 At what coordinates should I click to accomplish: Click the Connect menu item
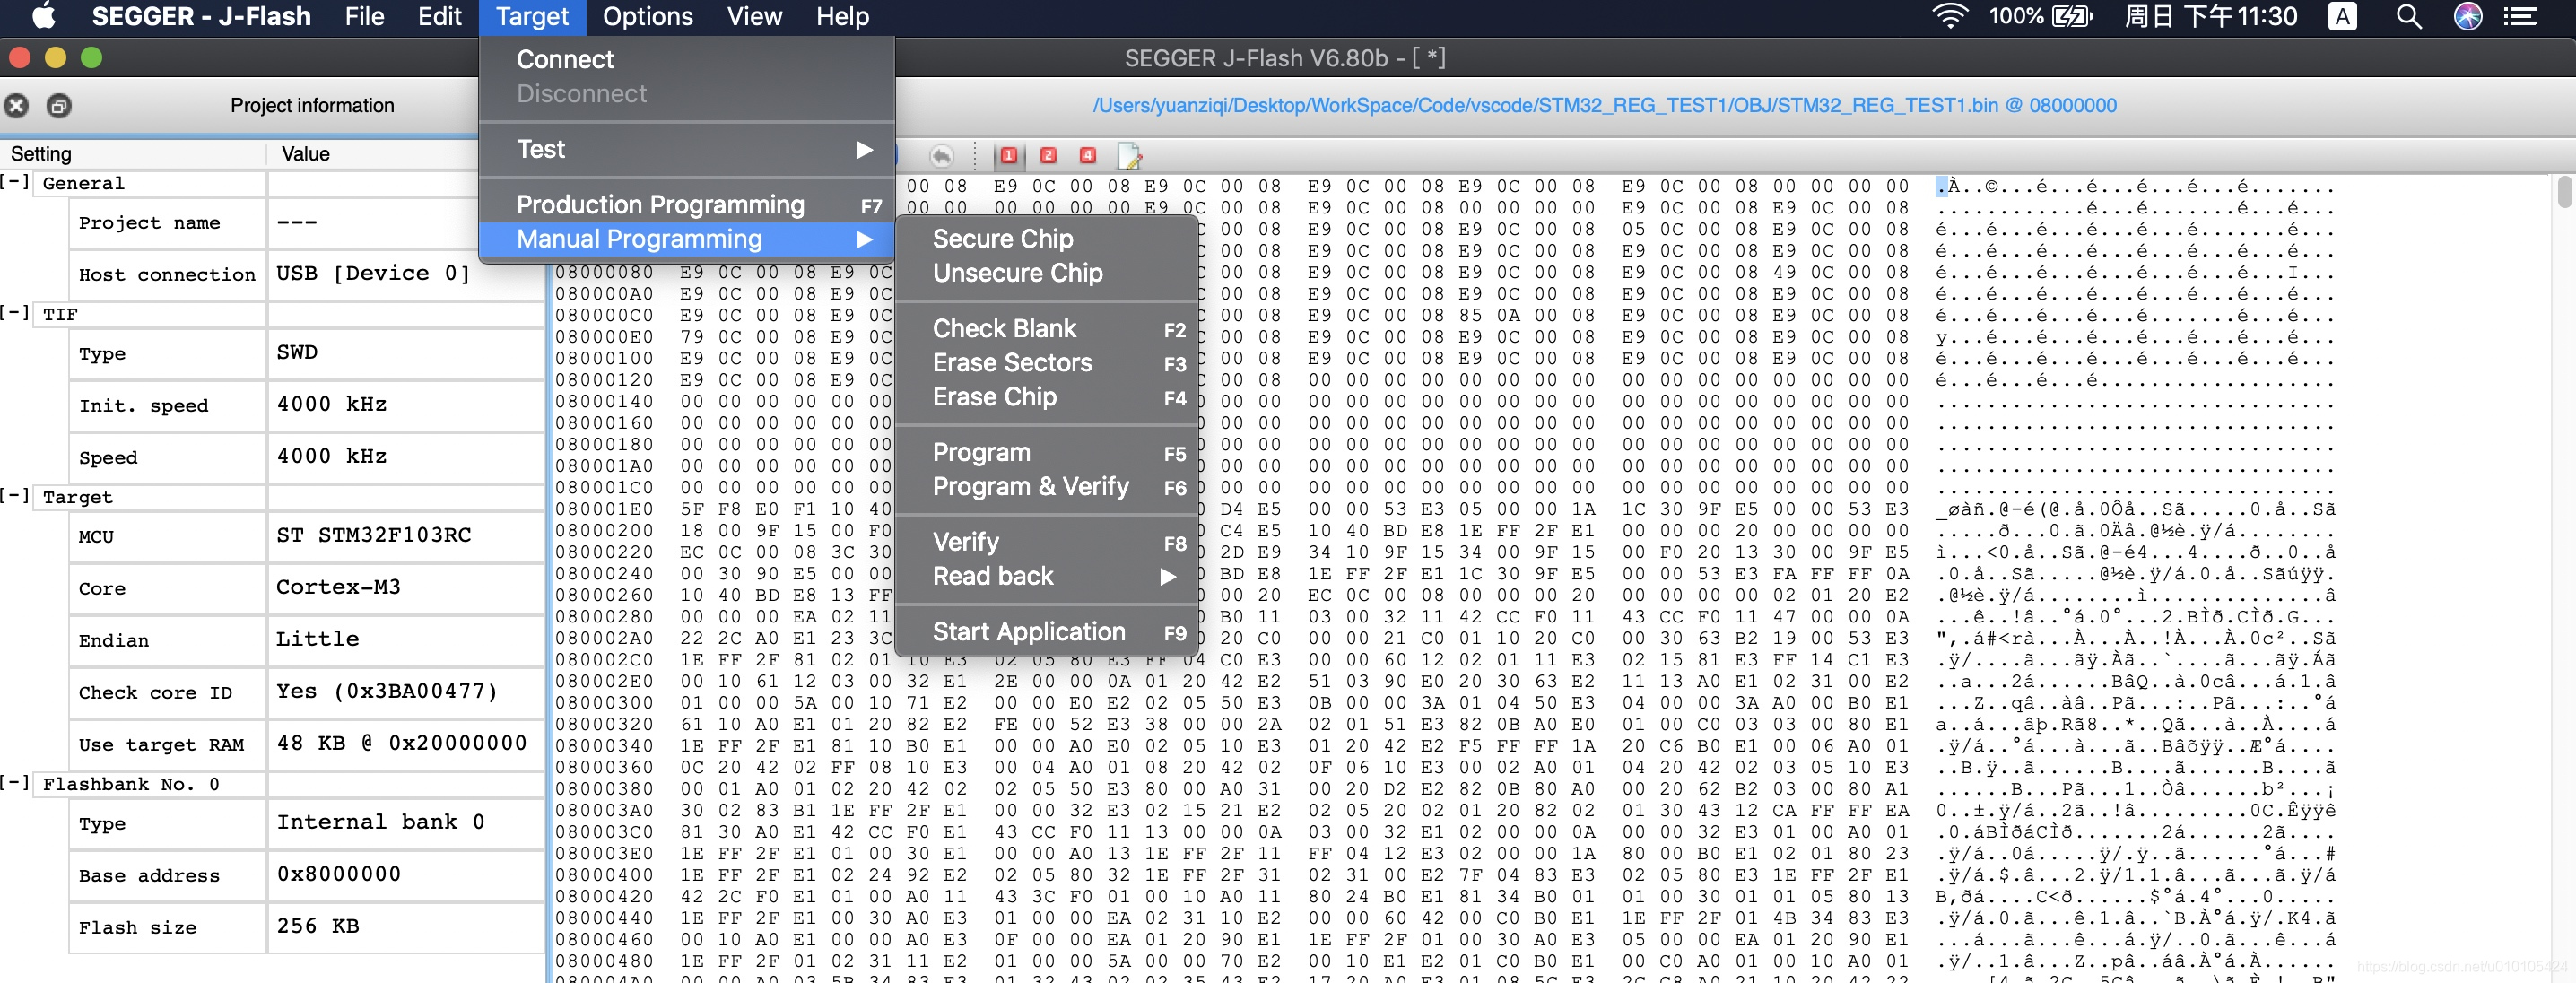click(x=563, y=57)
